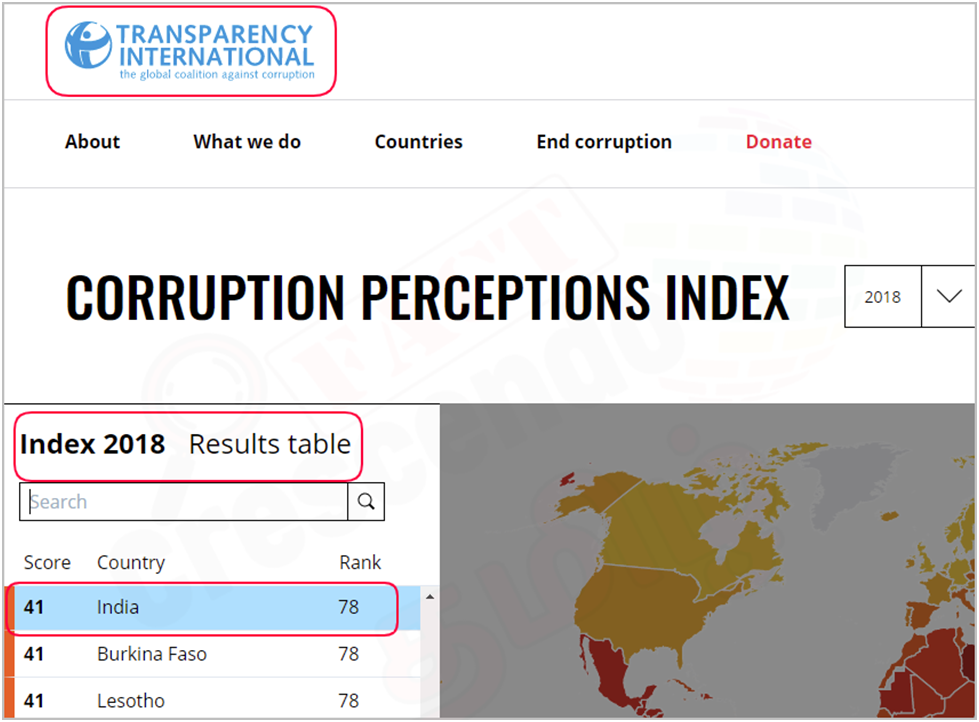Switch to the Results table tab
Screen dimensions: 979x722
[x=270, y=444]
